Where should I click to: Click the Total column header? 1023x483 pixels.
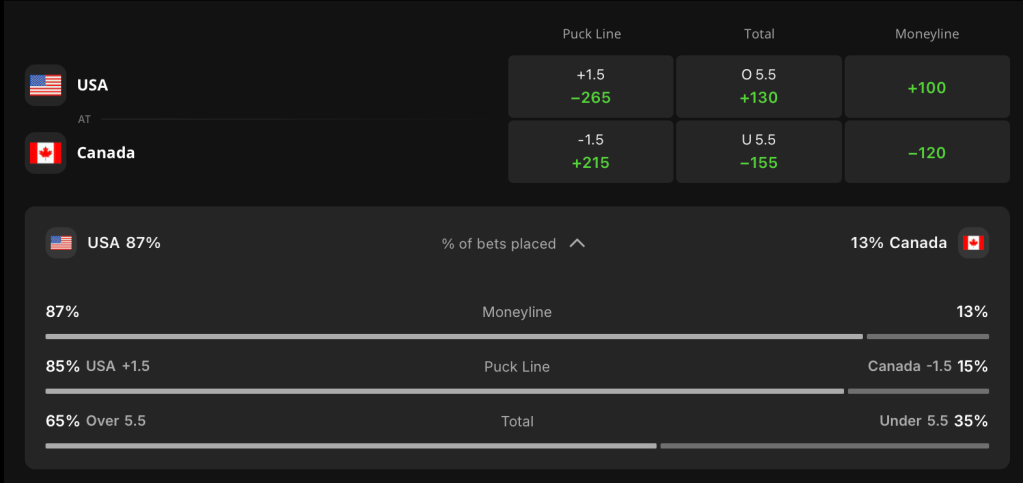click(x=759, y=35)
